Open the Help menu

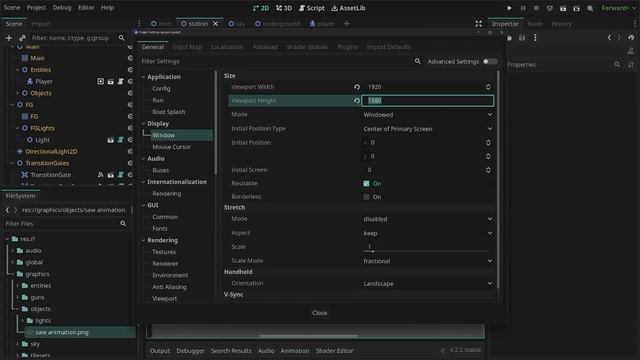[x=107, y=7]
